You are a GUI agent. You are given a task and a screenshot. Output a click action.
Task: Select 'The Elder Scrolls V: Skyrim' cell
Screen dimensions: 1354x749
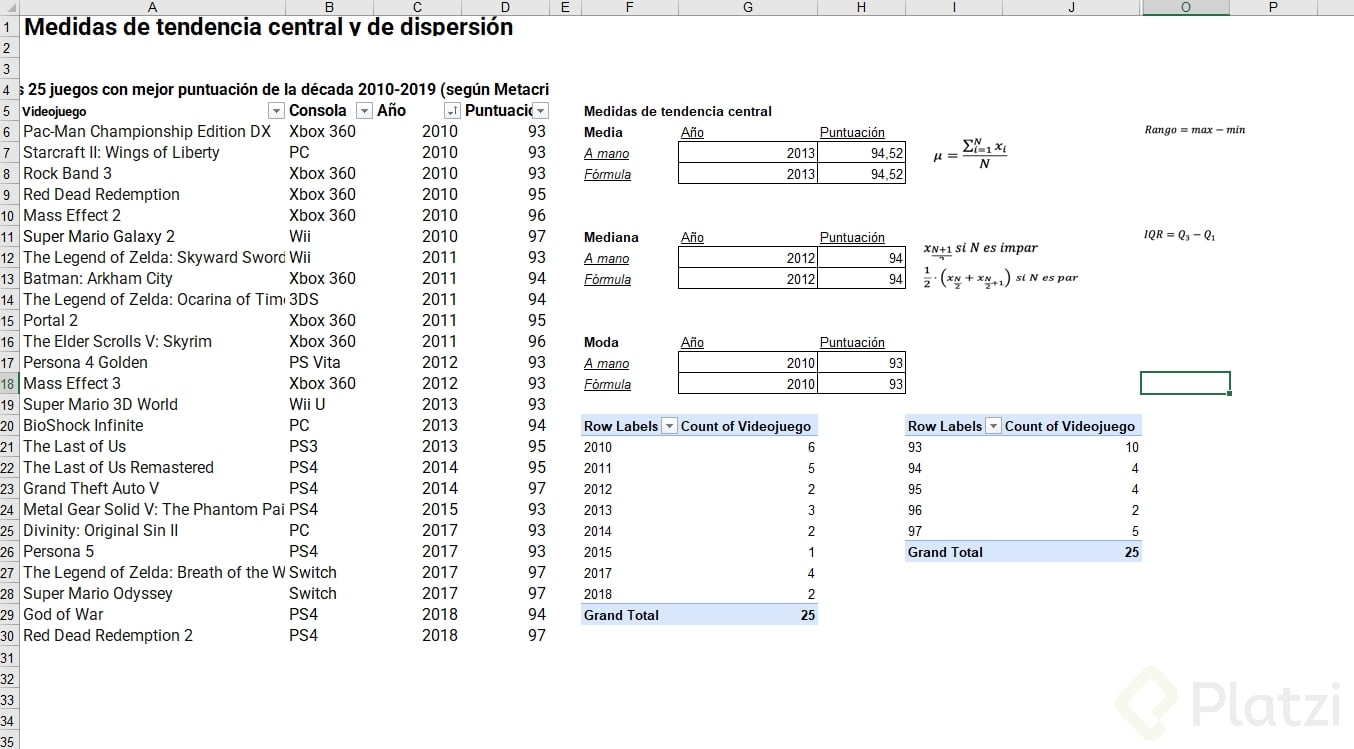(x=151, y=341)
